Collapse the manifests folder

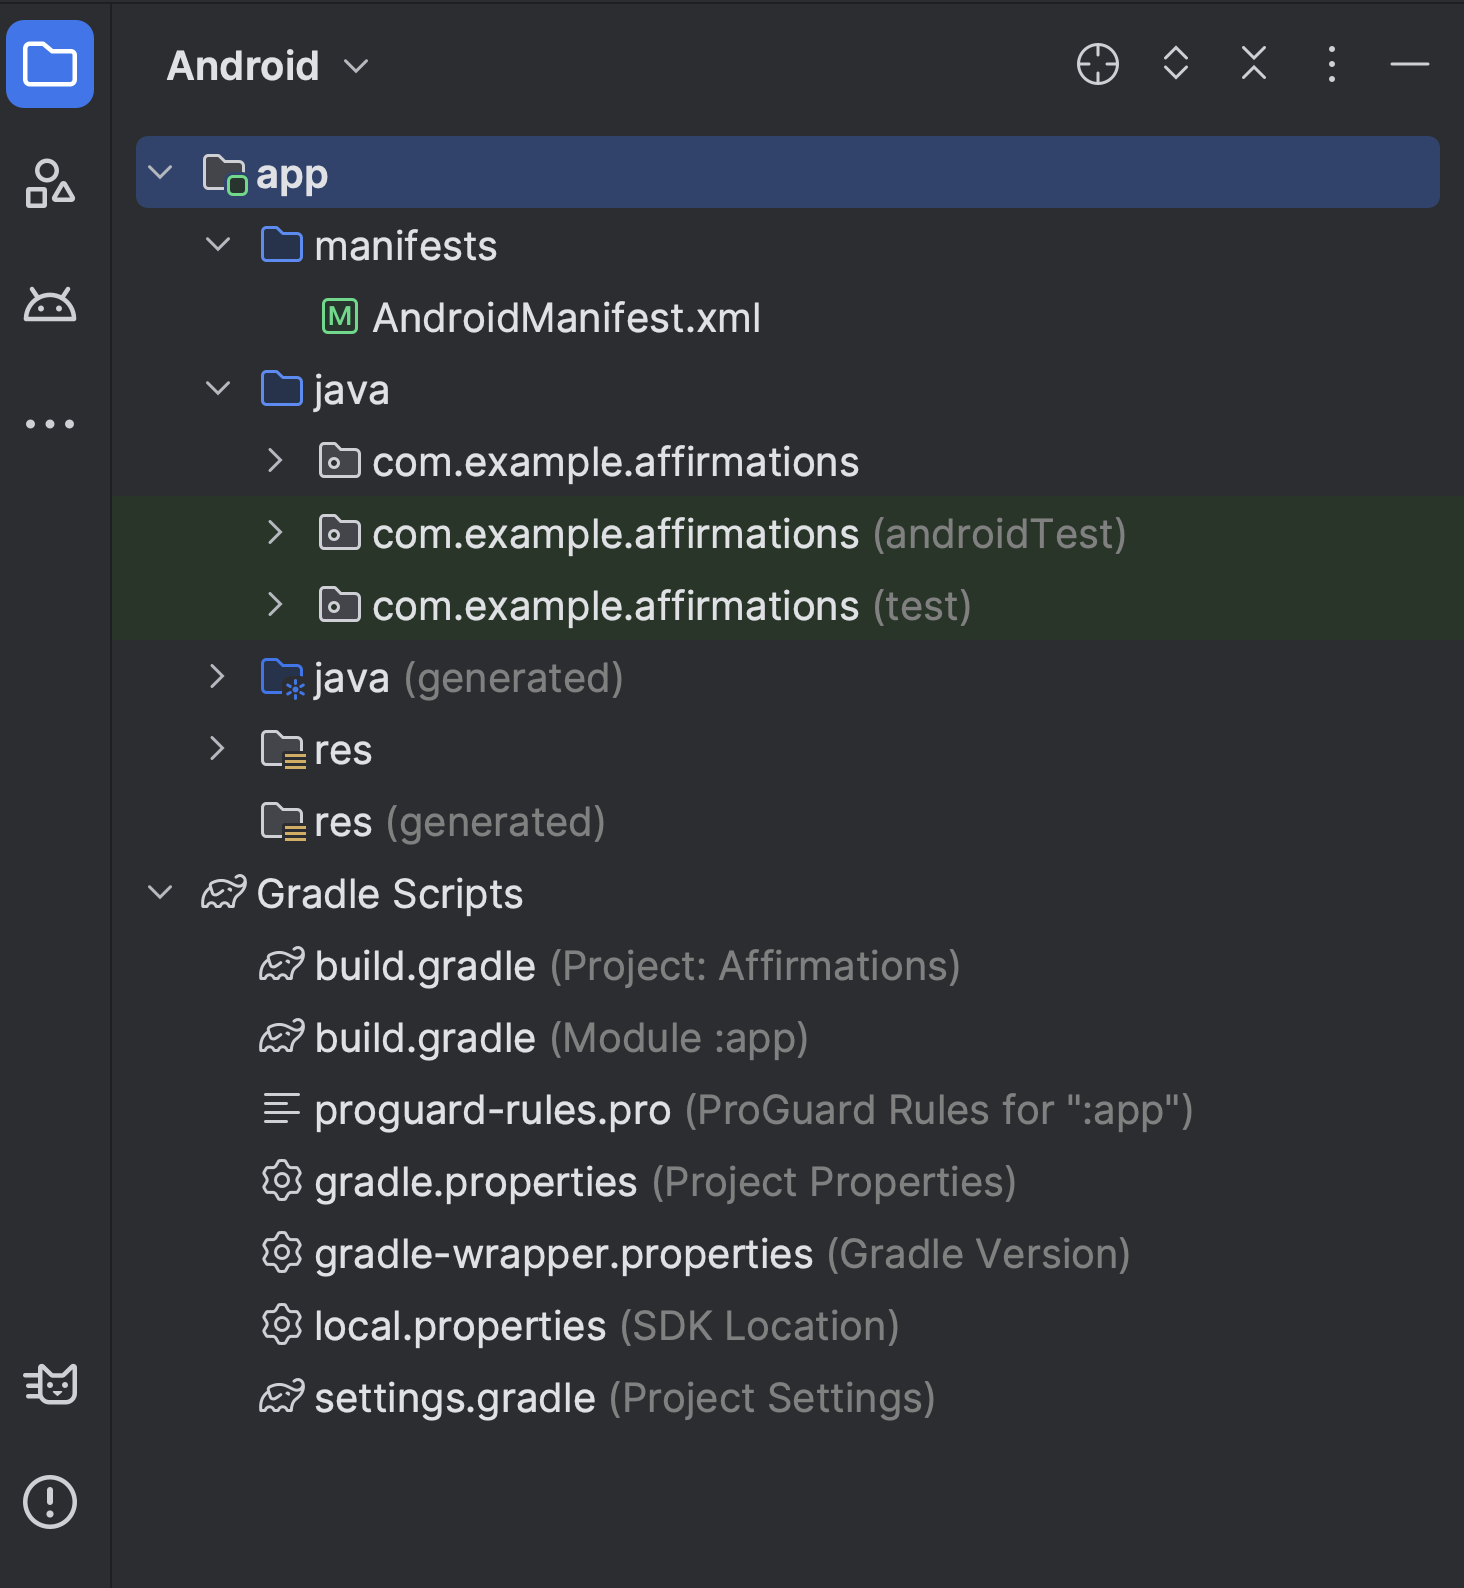click(x=218, y=245)
